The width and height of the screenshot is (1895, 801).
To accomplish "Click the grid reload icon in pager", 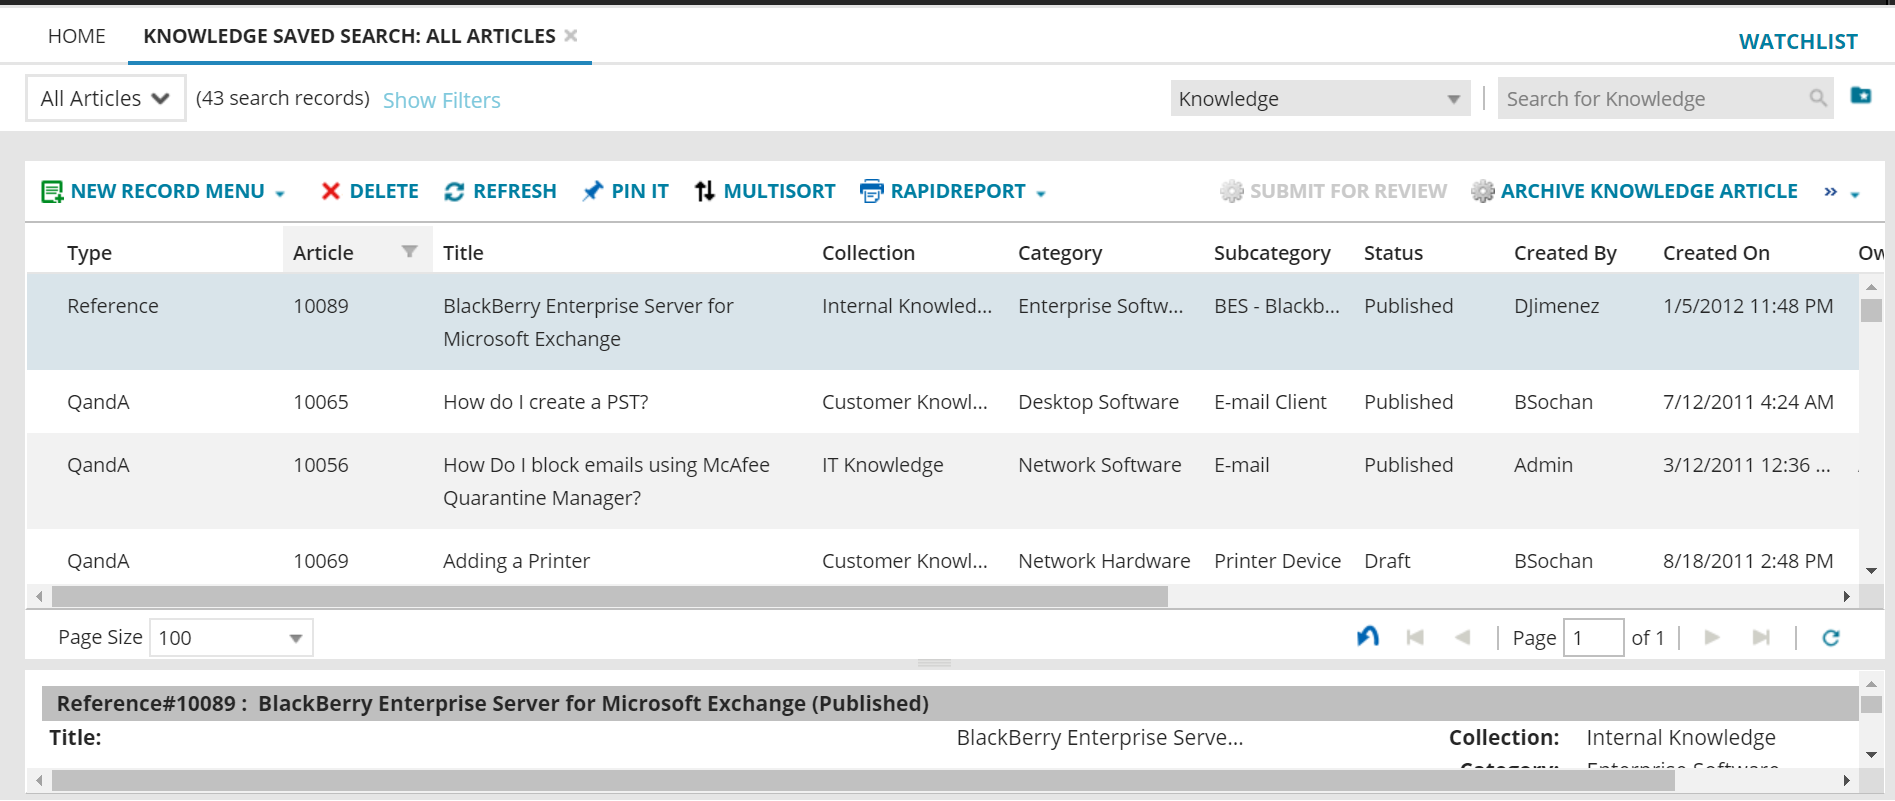I will (1830, 638).
